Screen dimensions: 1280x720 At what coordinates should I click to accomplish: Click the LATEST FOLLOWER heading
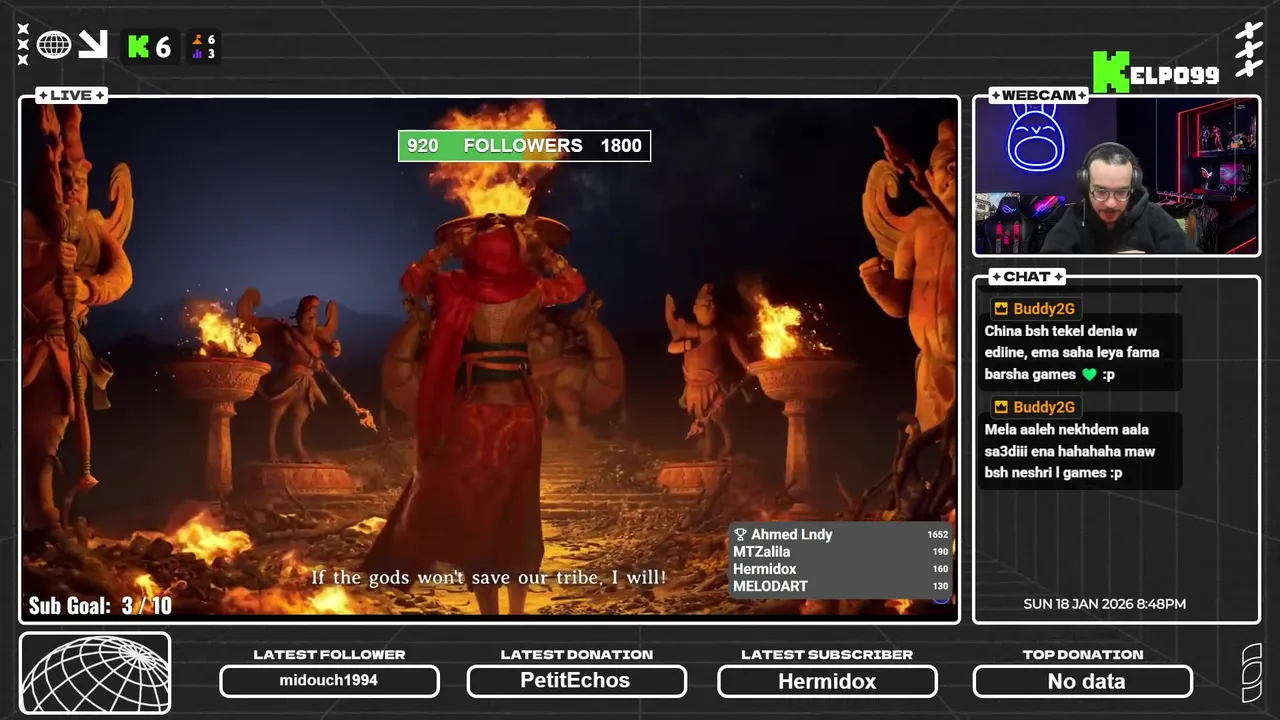point(329,655)
